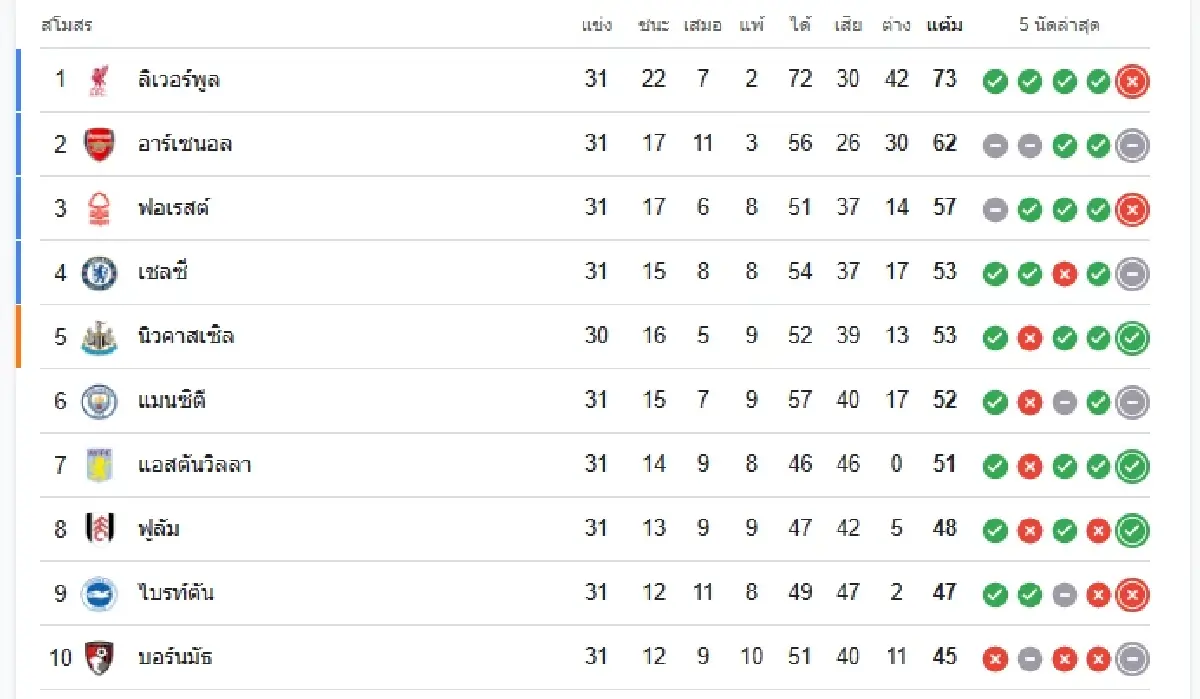Click the Nottingham Forest crest icon
The image size is (1200, 699).
click(x=98, y=208)
